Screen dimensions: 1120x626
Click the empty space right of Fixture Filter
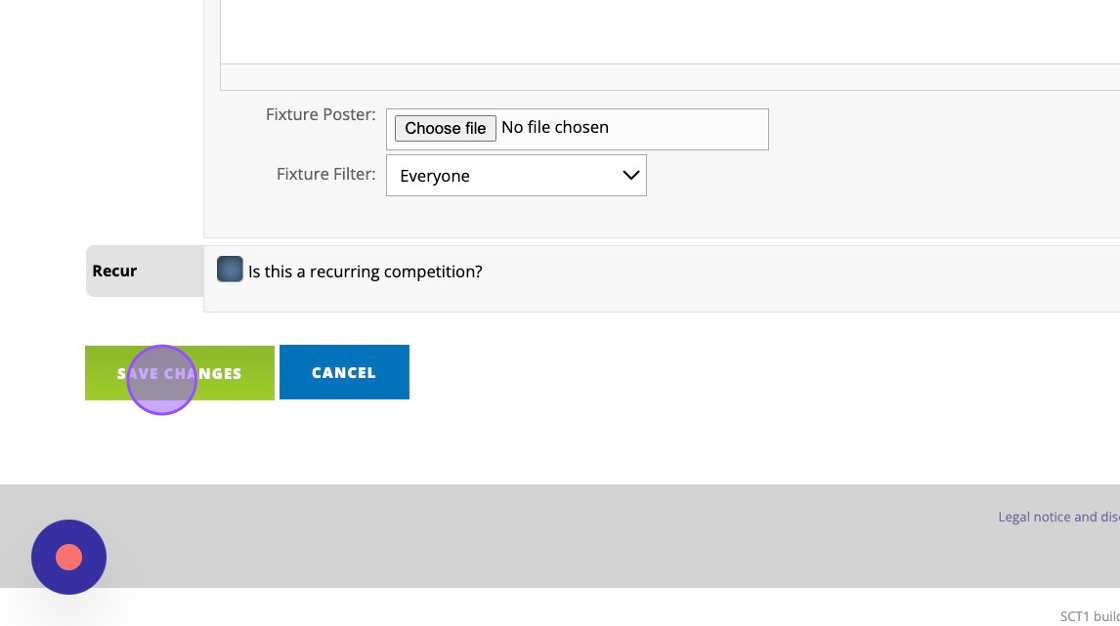tap(880, 176)
